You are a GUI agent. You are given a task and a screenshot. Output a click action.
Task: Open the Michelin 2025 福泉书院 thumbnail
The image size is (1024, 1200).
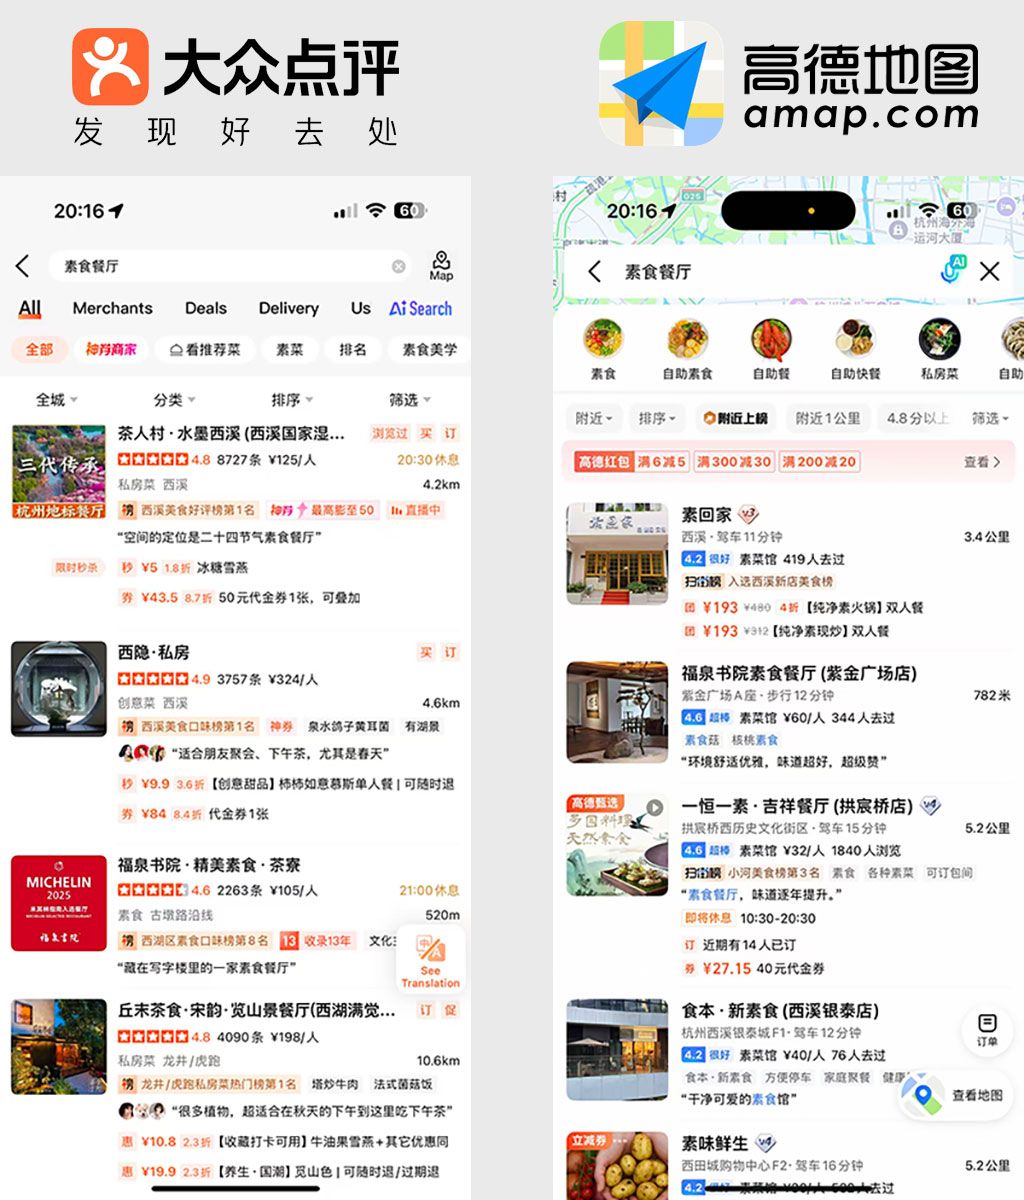[x=59, y=903]
